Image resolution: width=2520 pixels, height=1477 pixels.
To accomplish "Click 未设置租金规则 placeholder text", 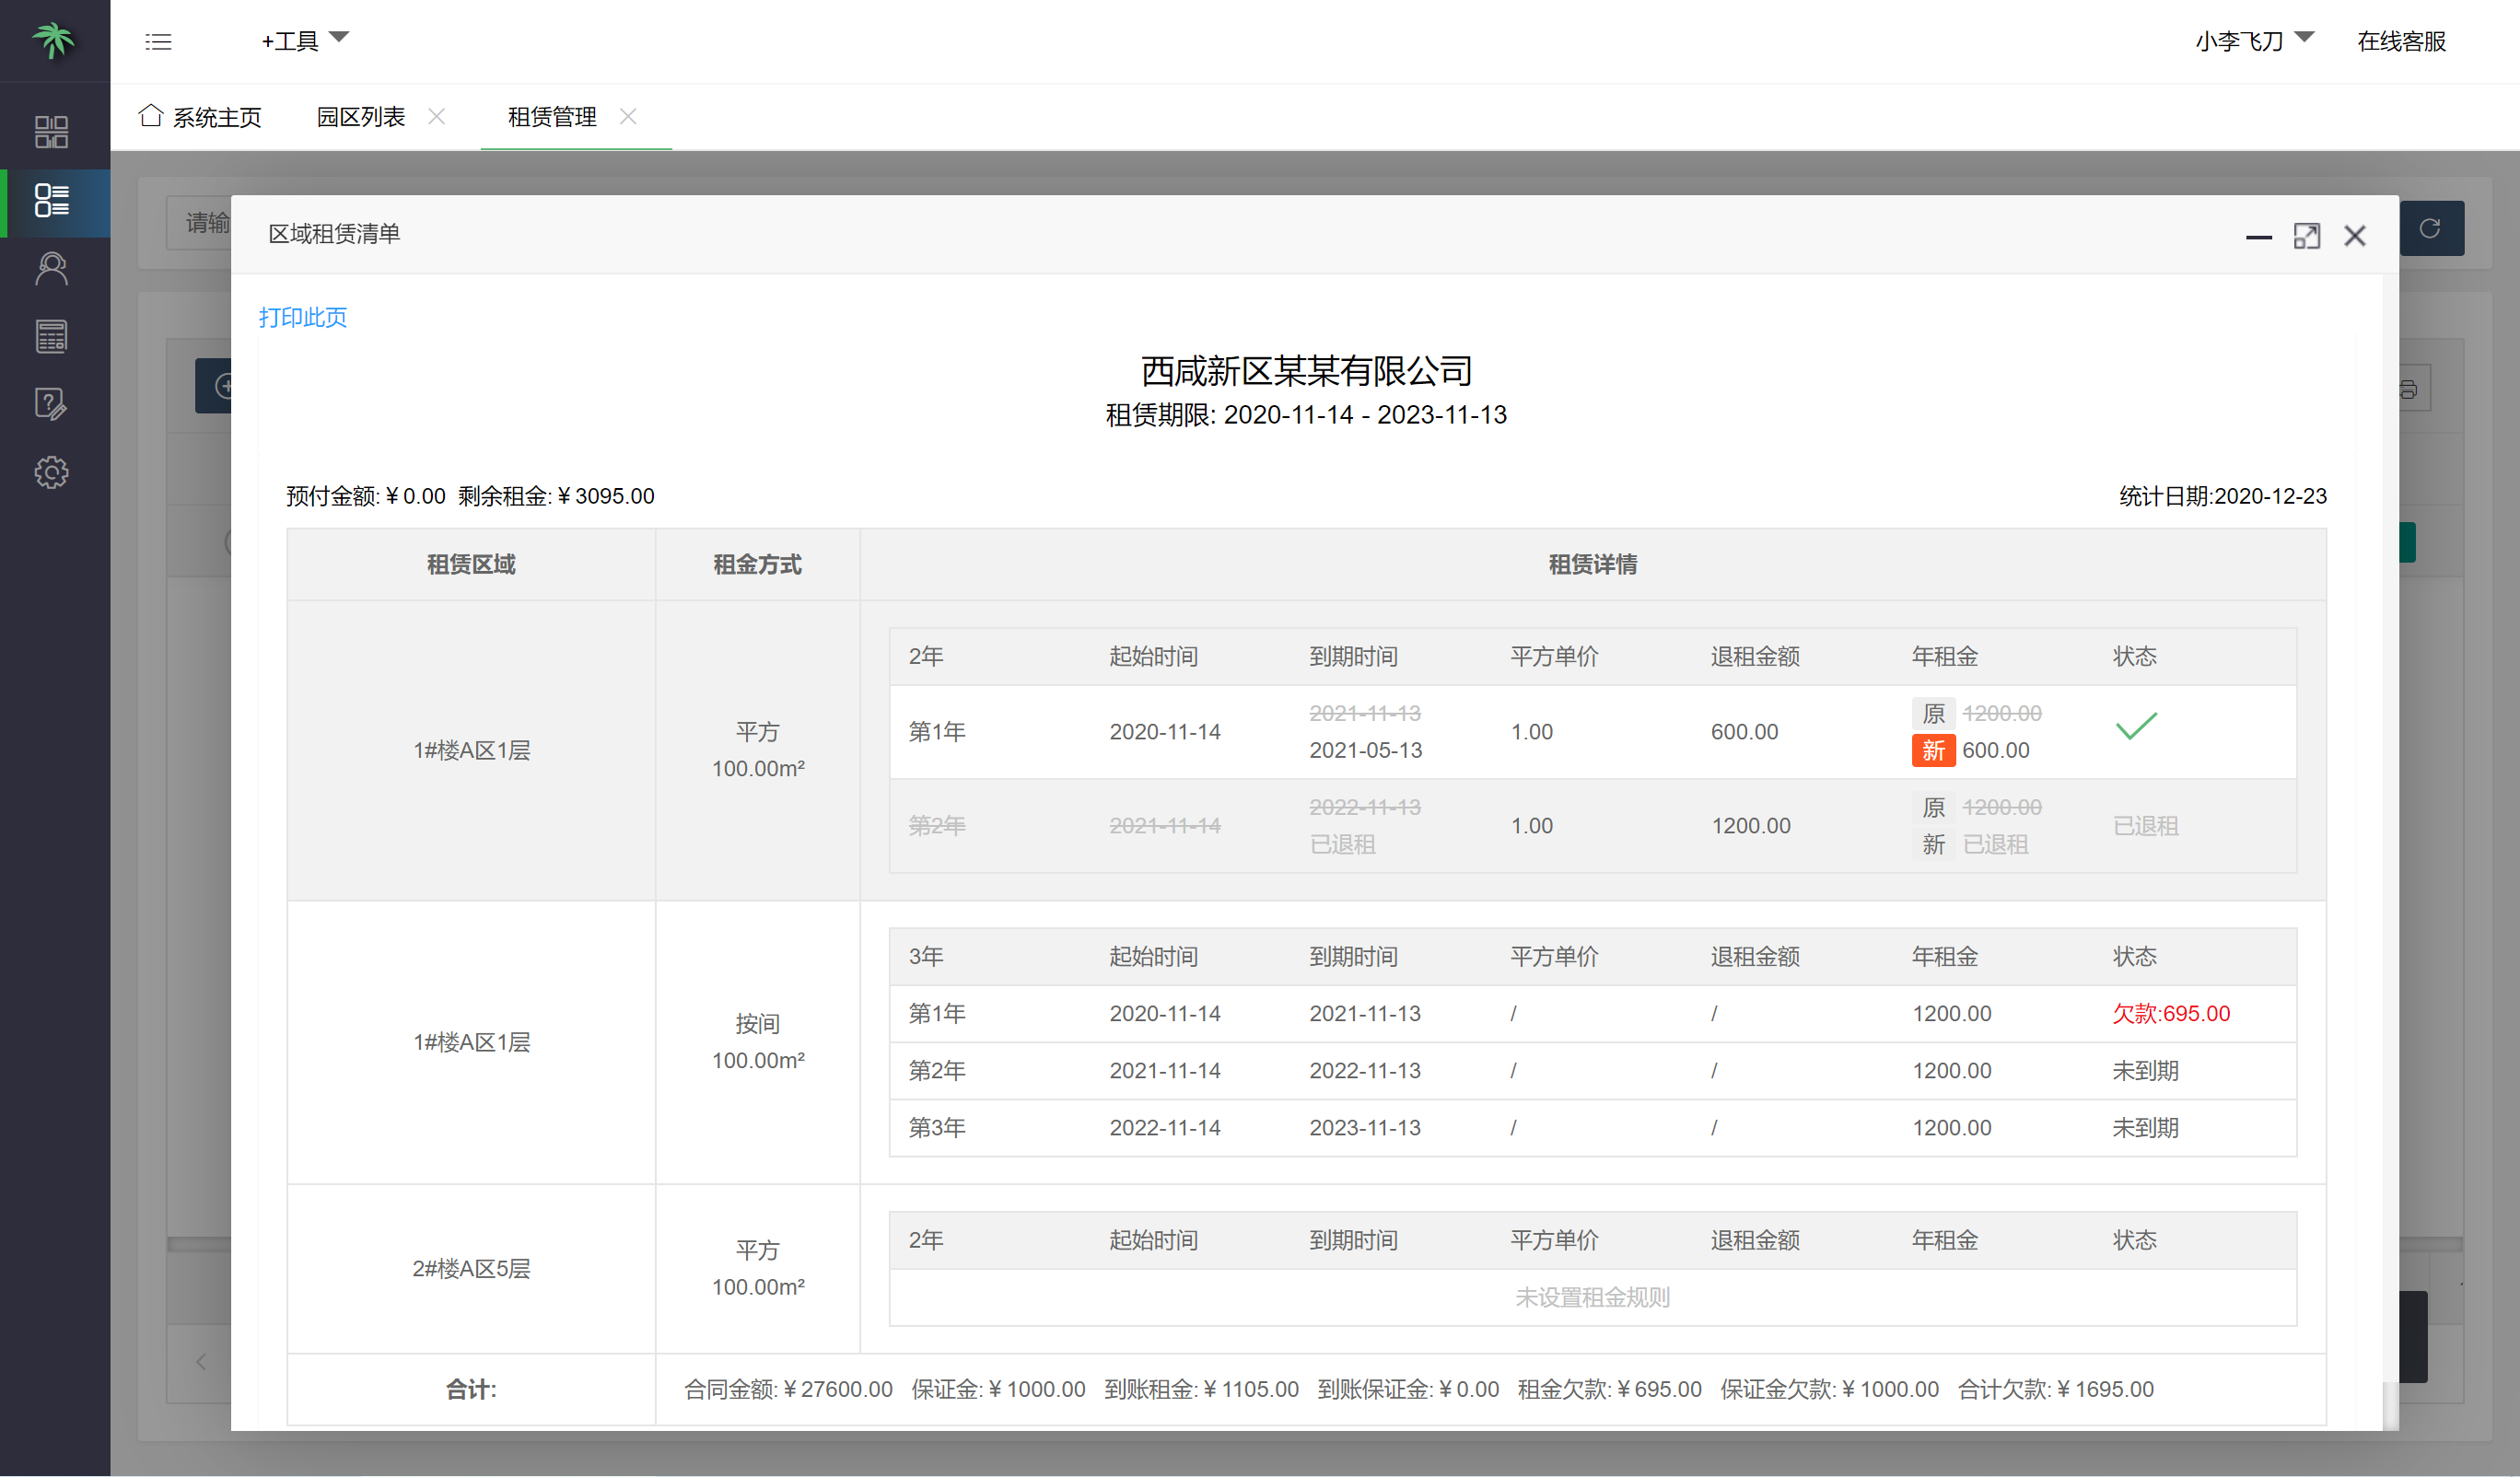I will 1592,1297.
